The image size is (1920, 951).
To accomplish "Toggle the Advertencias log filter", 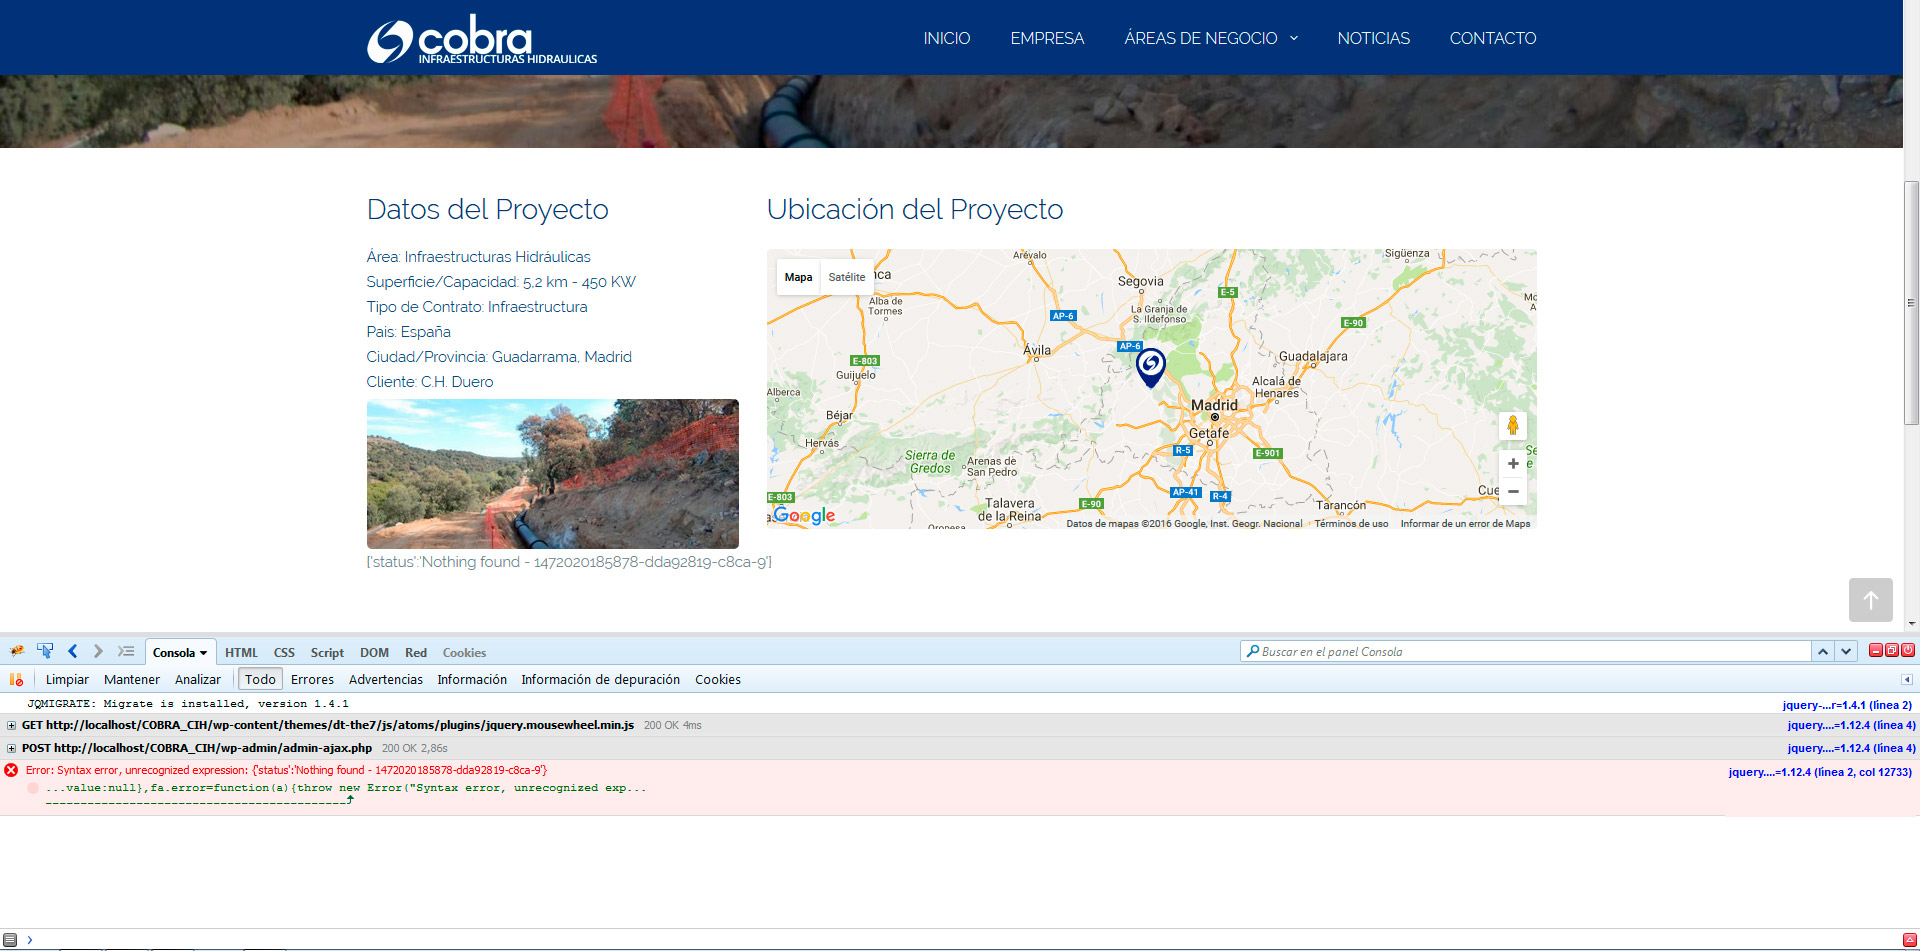I will point(385,679).
